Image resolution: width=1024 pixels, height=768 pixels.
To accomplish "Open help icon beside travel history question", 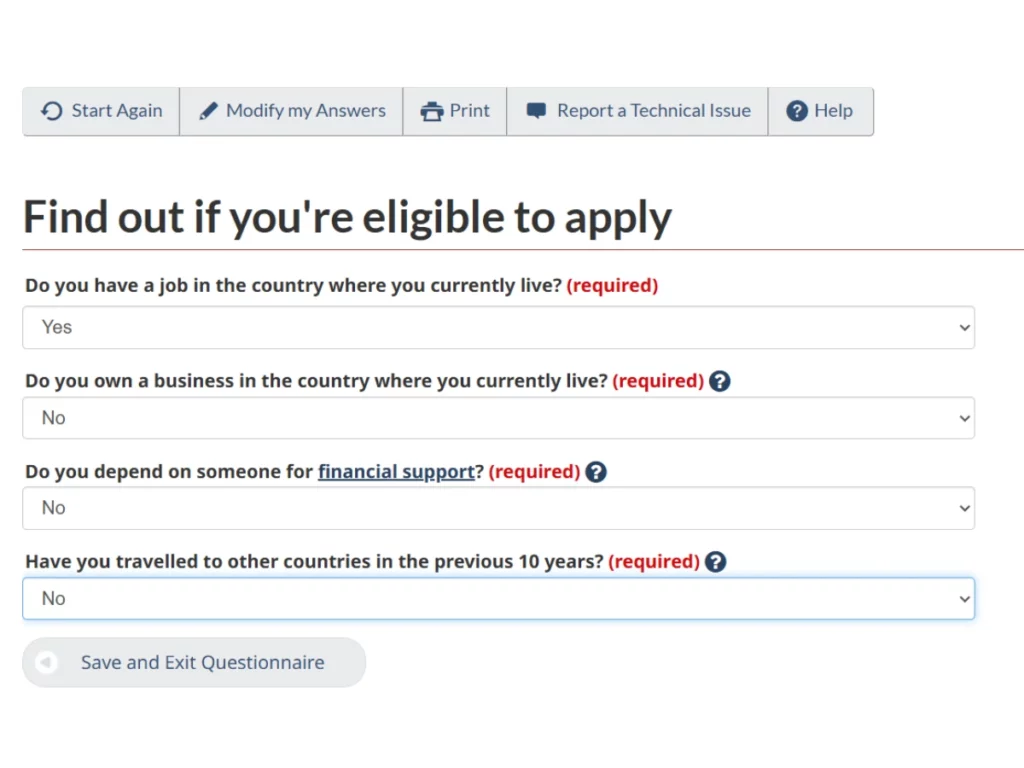I will point(715,562).
